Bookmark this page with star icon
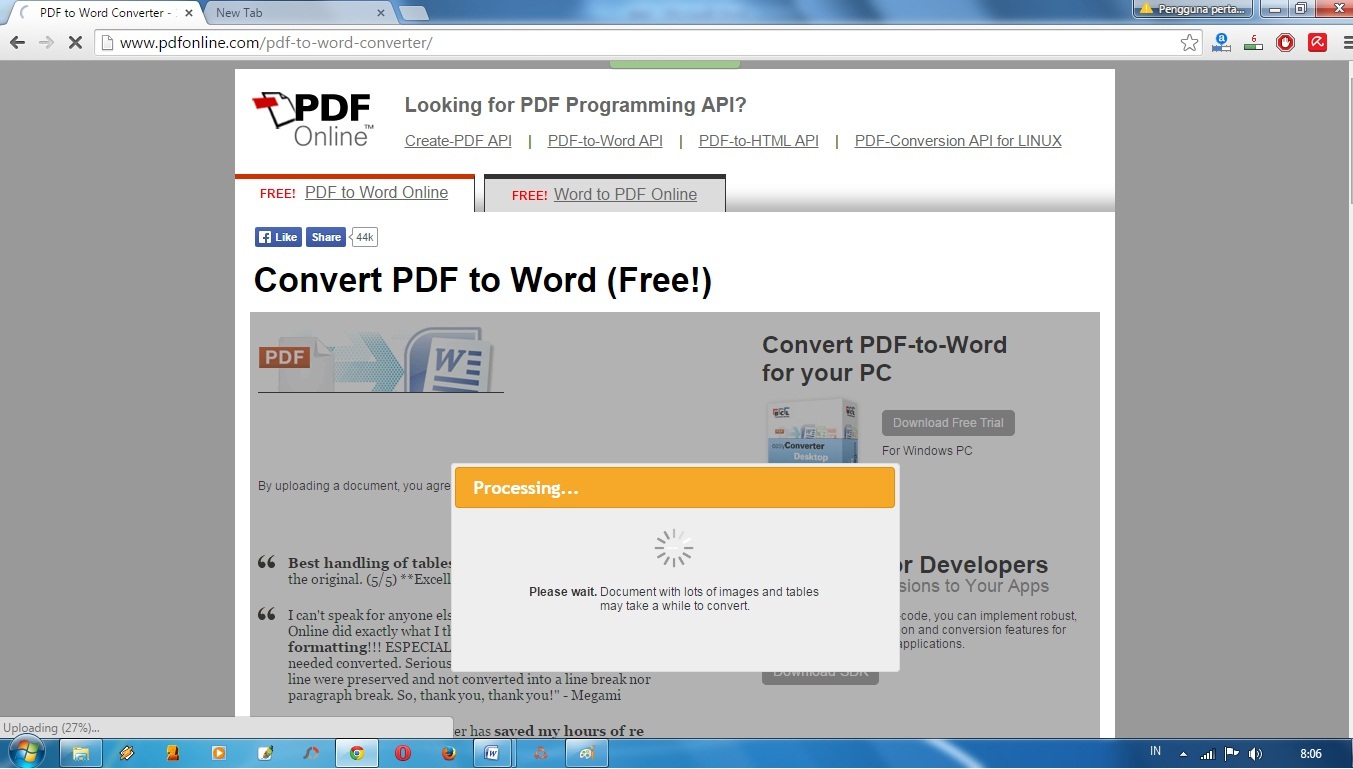 pos(1189,43)
